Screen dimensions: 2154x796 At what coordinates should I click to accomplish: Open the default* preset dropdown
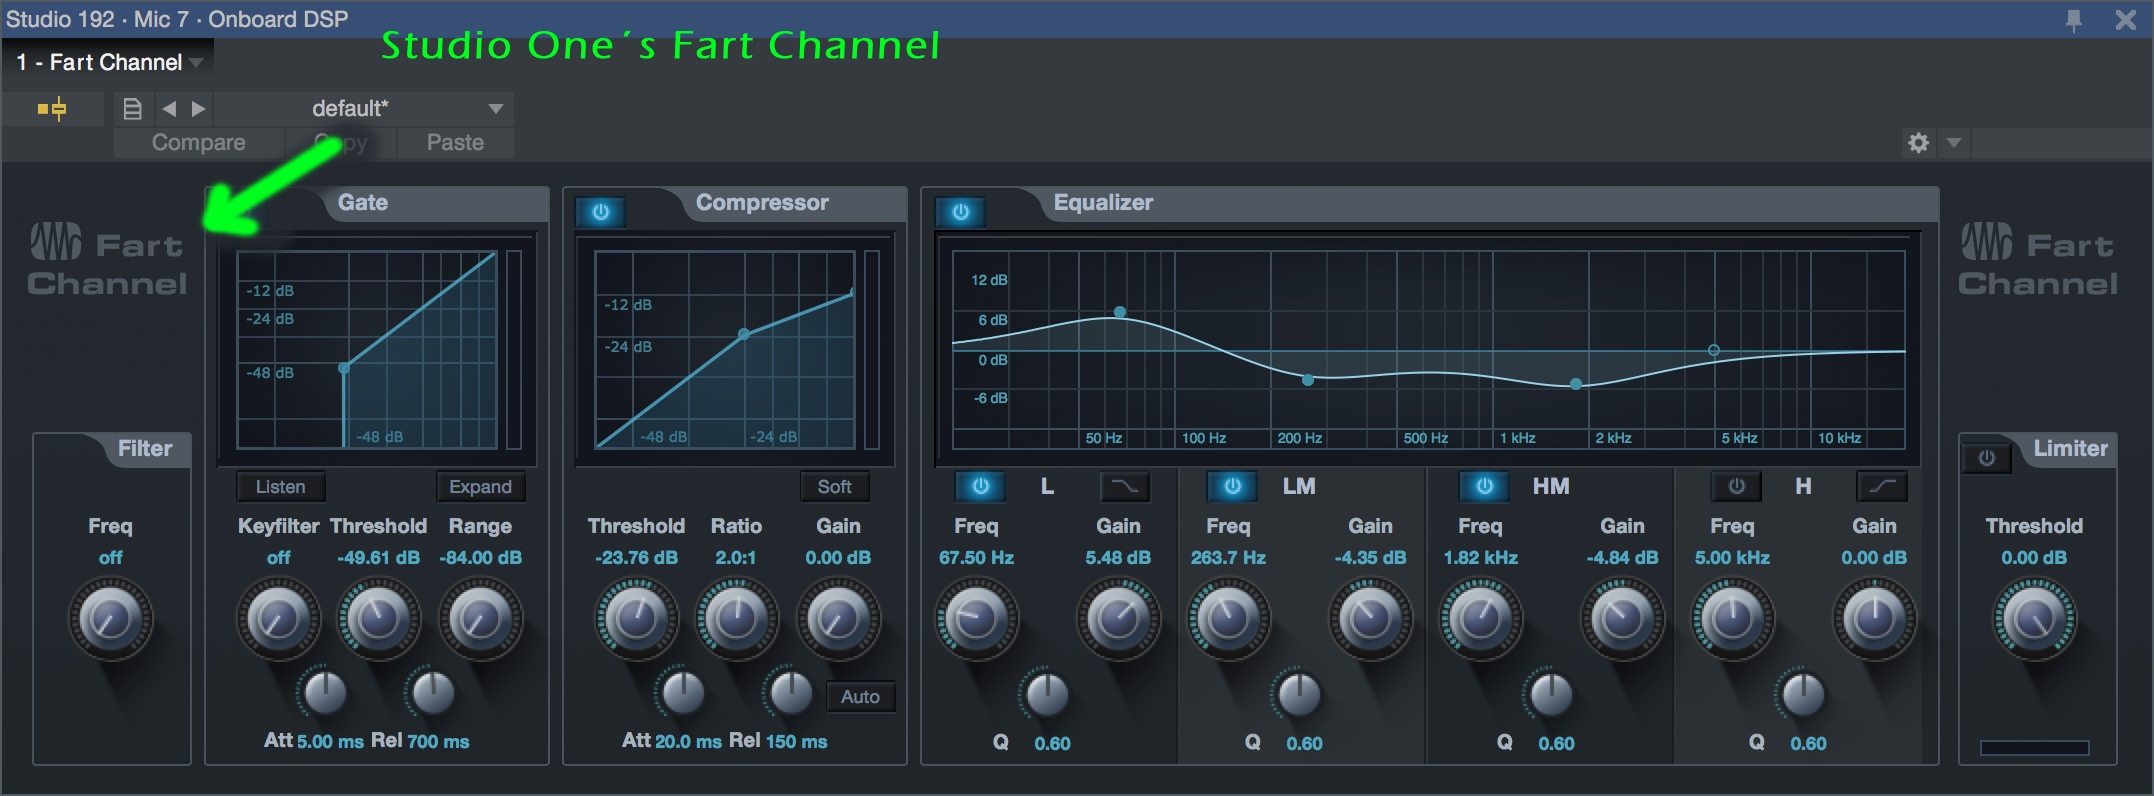[x=364, y=108]
